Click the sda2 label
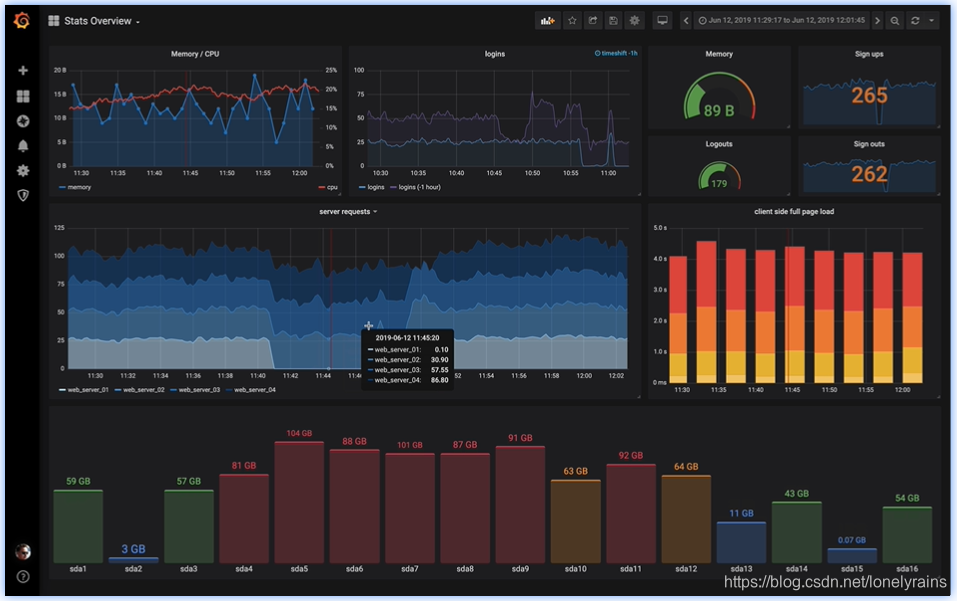This screenshot has width=957, height=601. pos(134,569)
